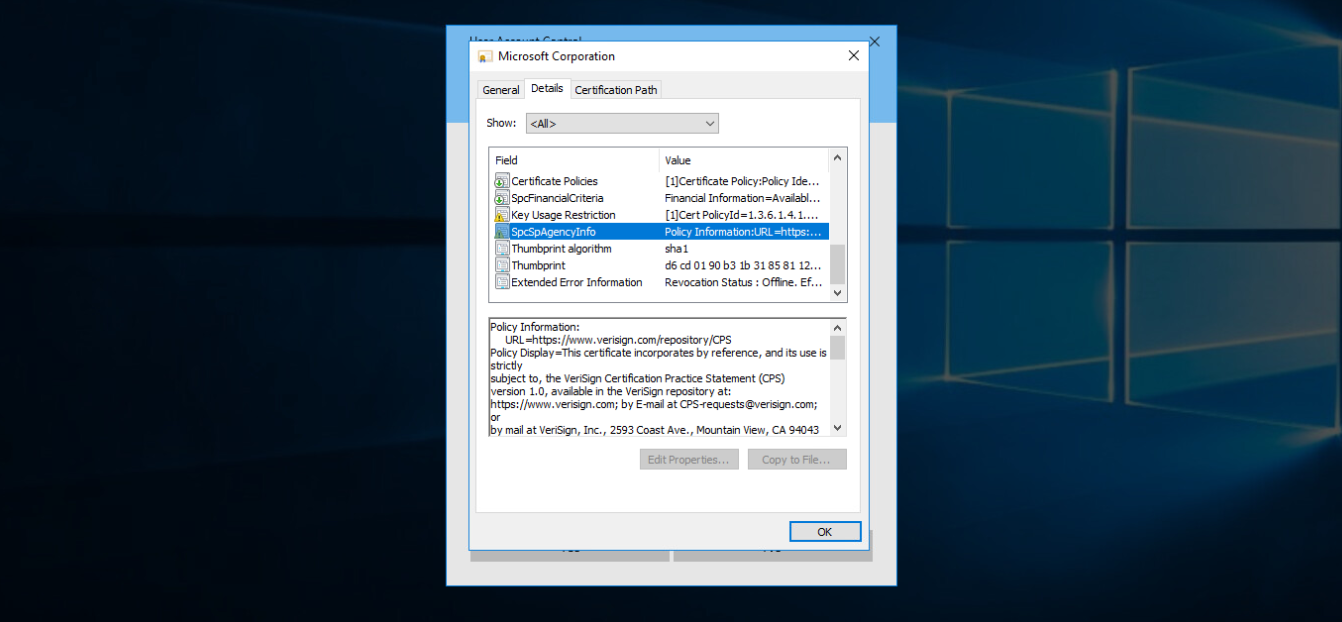Viewport: 1342px width, 622px height.
Task: Click the details text scroll down arrow
Action: 838,428
